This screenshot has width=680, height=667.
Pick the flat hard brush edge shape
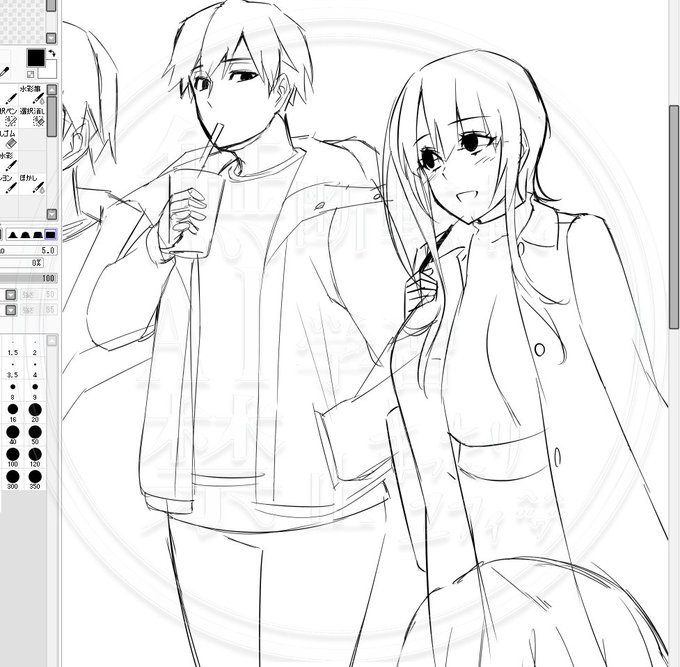point(51,235)
